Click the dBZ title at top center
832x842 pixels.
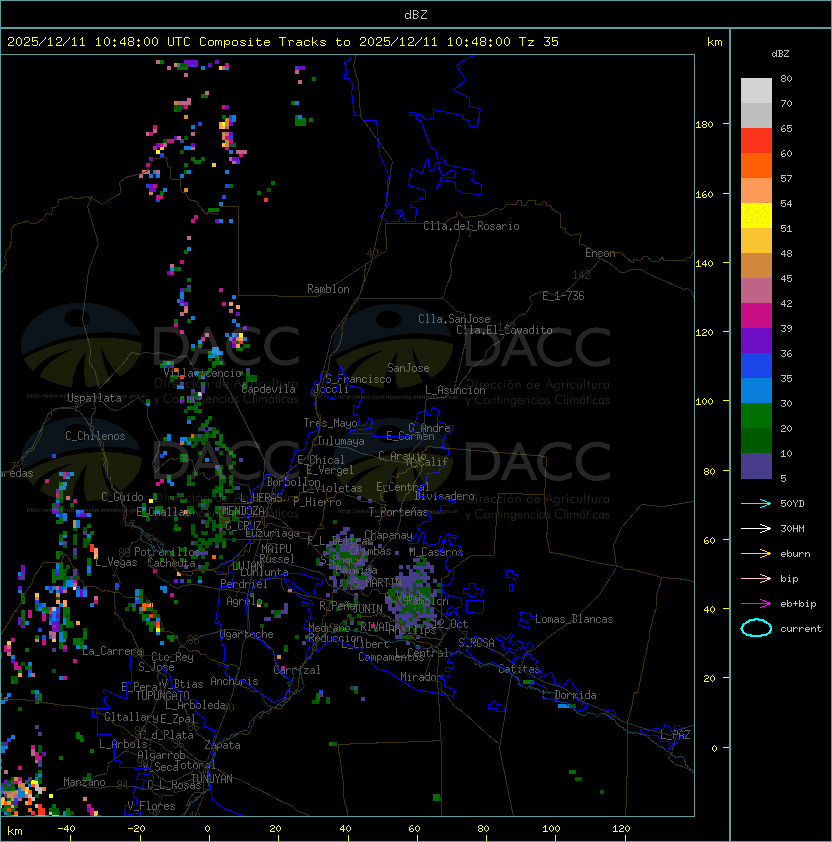[416, 14]
